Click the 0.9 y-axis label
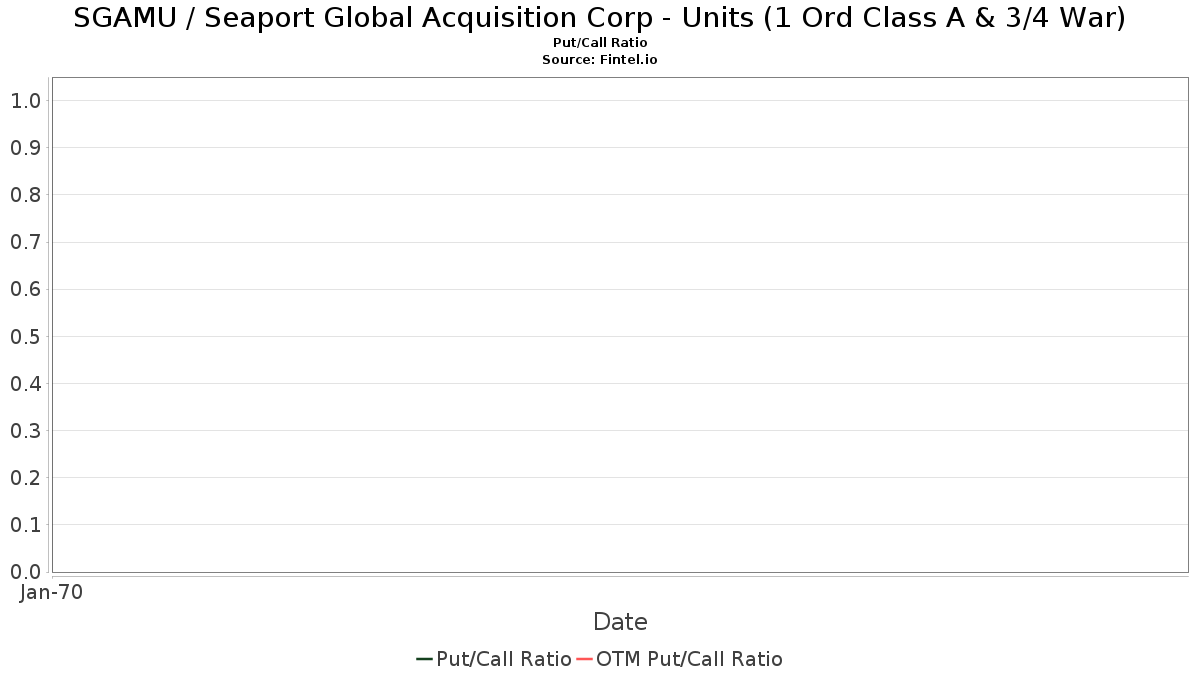1200x675 pixels. click(x=25, y=148)
